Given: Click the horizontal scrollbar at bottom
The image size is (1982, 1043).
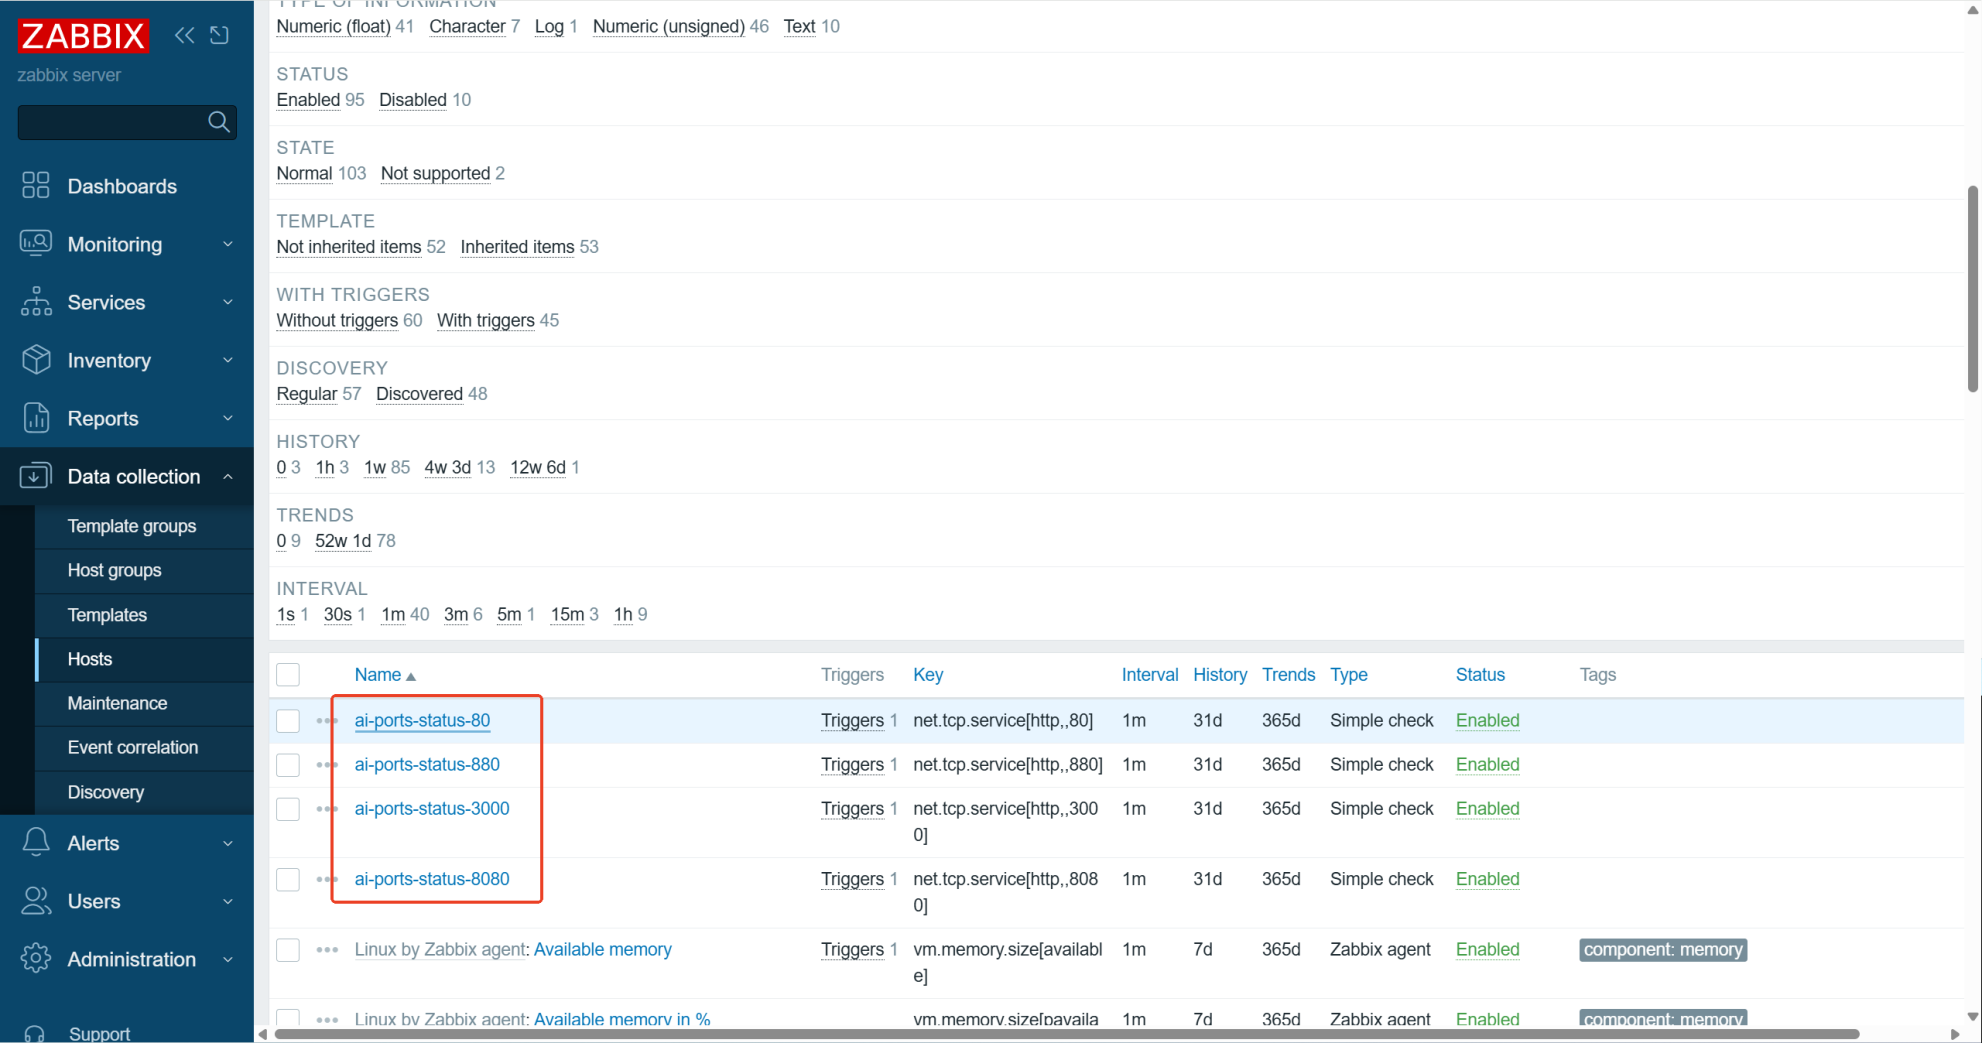Looking at the screenshot, I should 1067,1034.
